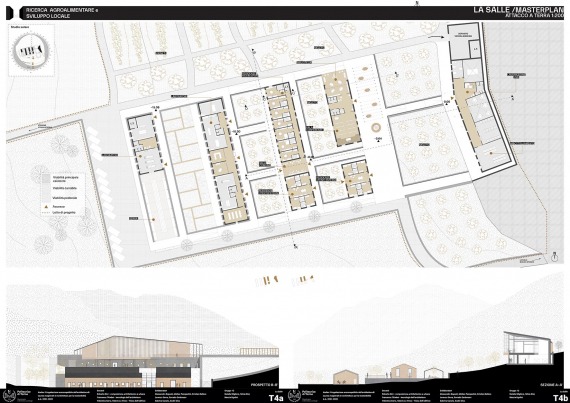Click the LA SALLE / MASTERPLAN title
570x403 pixels.
pyautogui.click(x=518, y=10)
